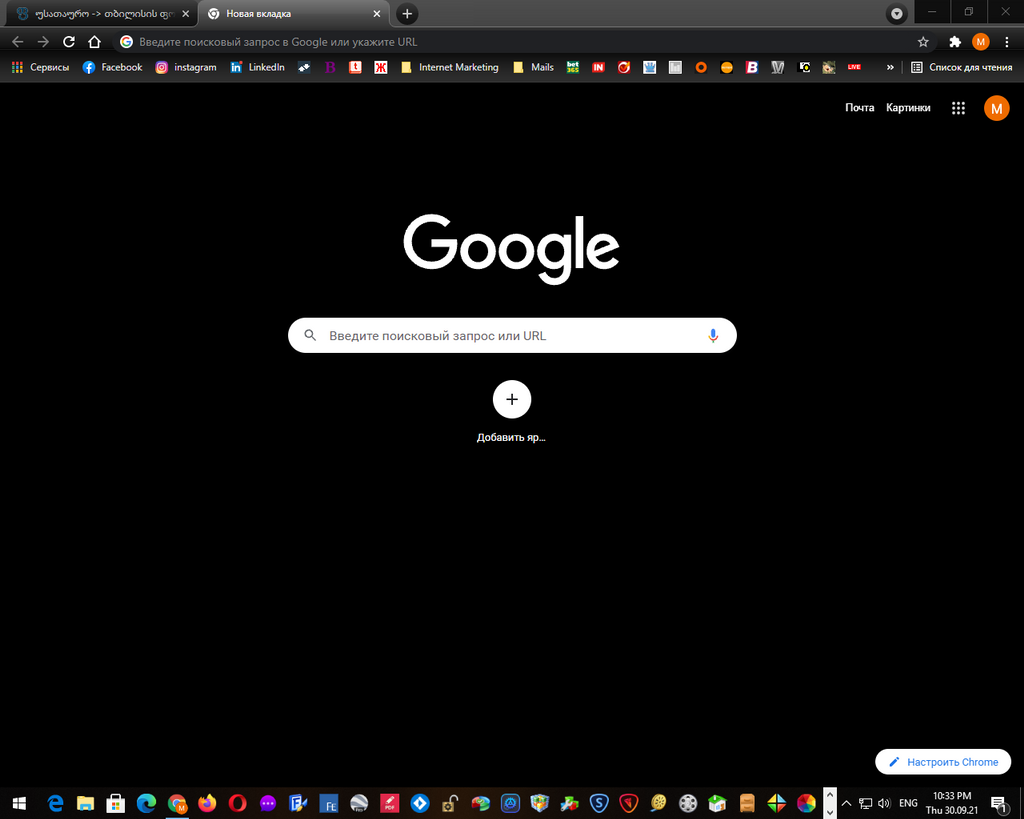Open the red PDF app on taskbar

pos(389,803)
